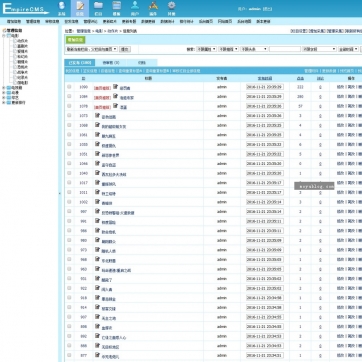Click the edit icon in row ID 1040
The width and height of the screenshot is (362, 362).
pyautogui.click(x=97, y=173)
